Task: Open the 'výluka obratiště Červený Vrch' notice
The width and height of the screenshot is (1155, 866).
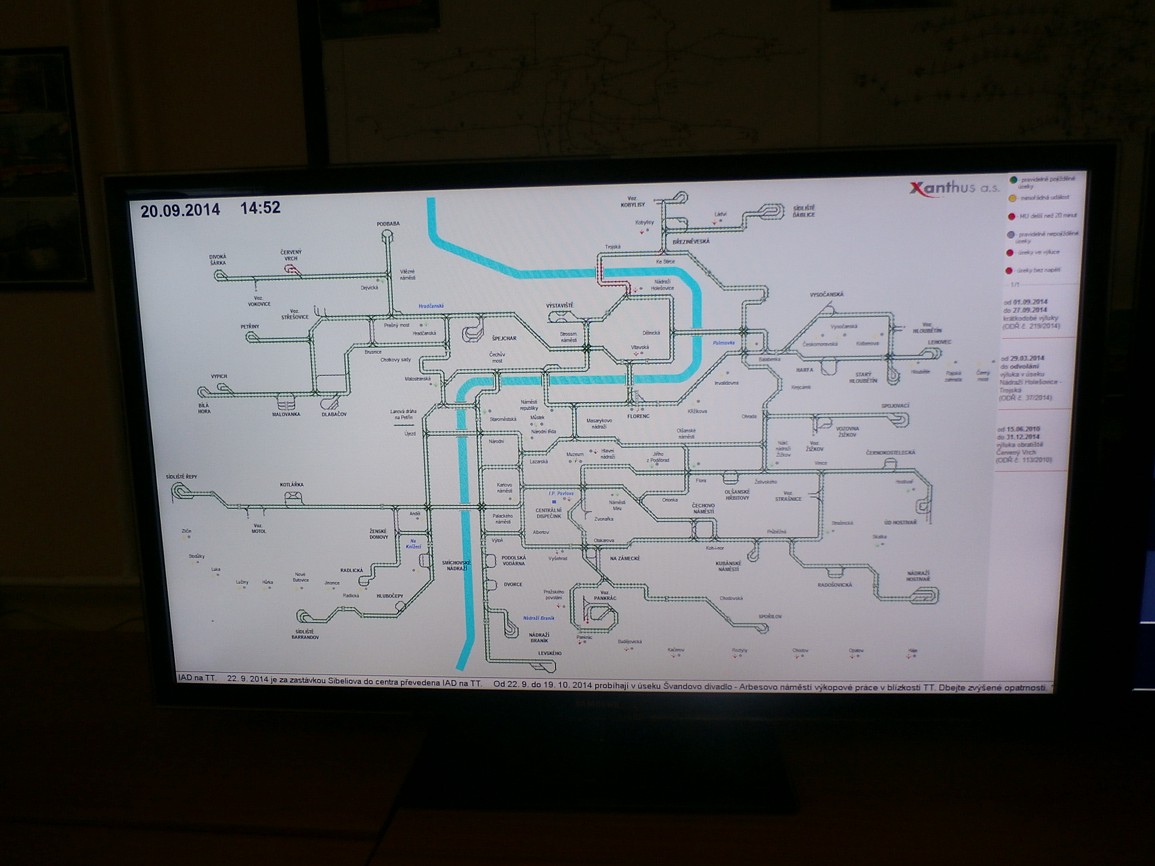Action: 1025,444
